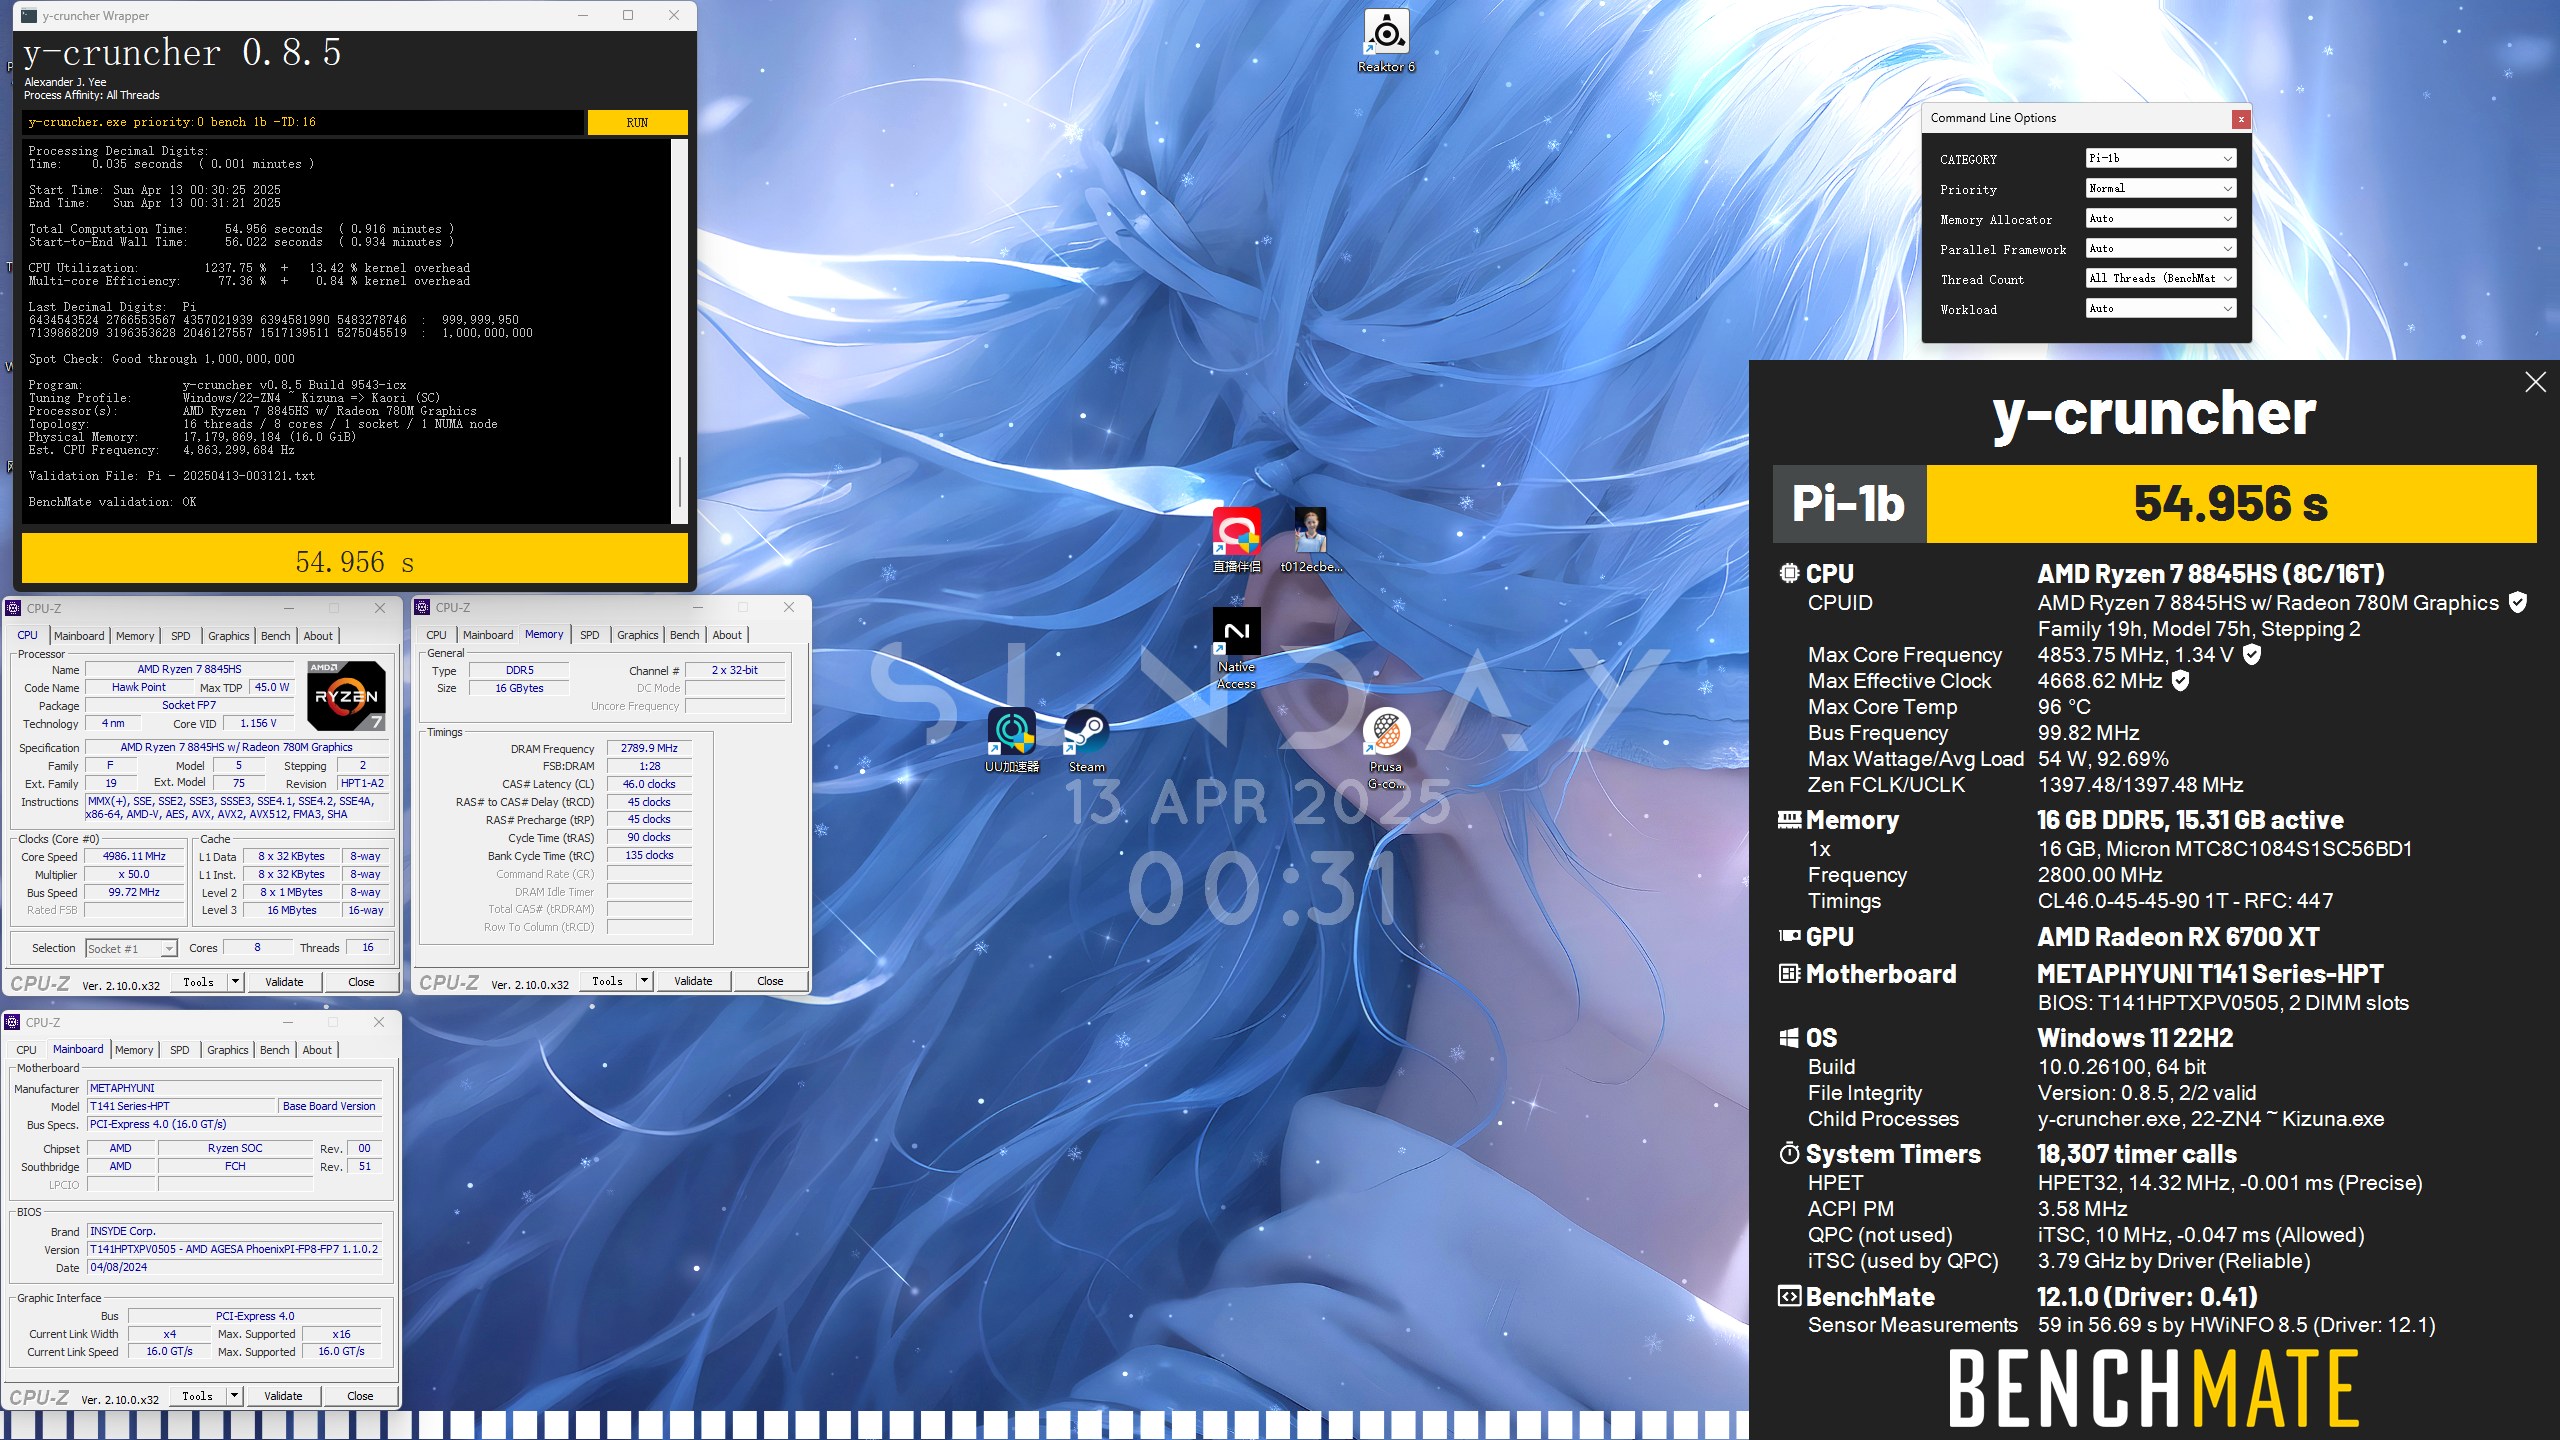The height and width of the screenshot is (1440, 2560).
Task: Open the Native Access desktop icon
Action: click(x=1236, y=649)
